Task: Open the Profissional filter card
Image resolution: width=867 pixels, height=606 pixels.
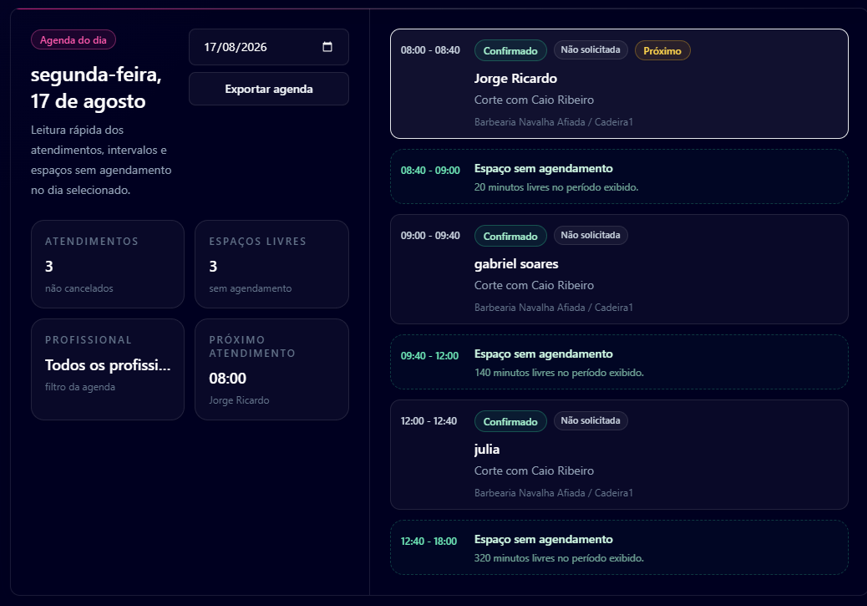Action: coord(108,369)
